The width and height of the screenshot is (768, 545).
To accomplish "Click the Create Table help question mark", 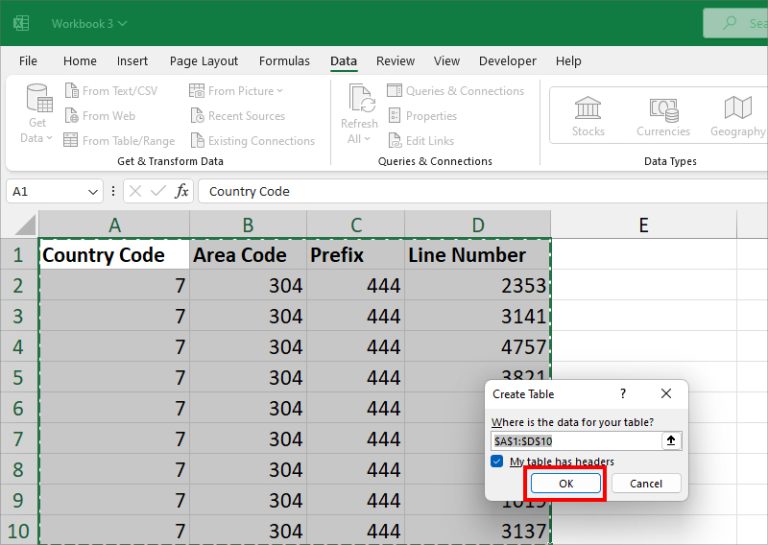I will point(623,394).
